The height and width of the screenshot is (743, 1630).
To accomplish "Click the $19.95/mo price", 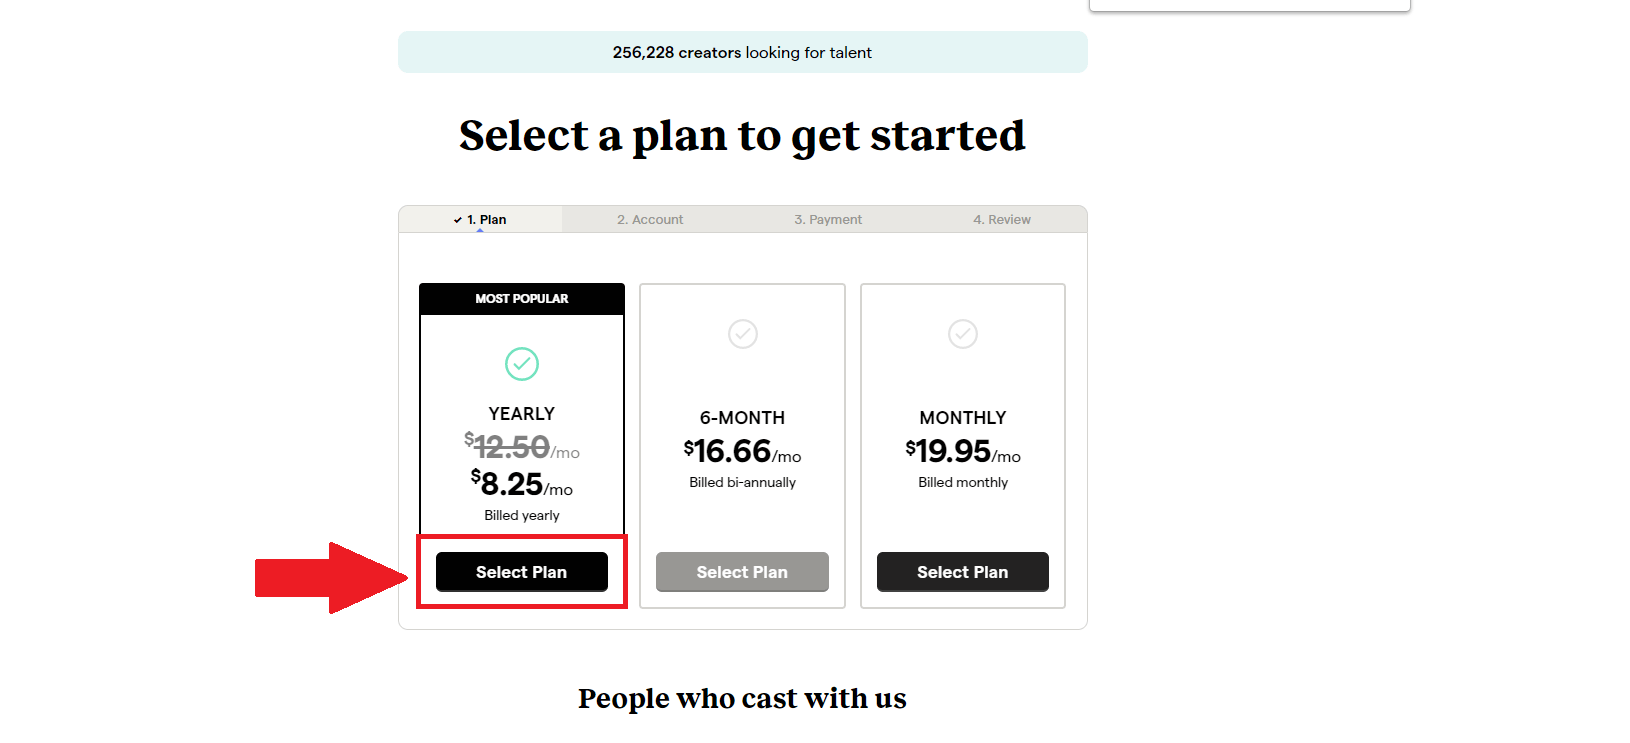I will pyautogui.click(x=963, y=452).
